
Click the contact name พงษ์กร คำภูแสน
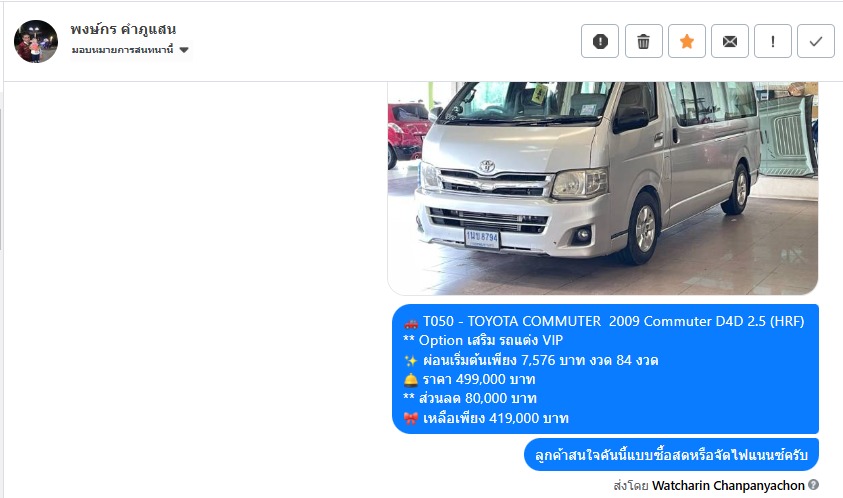pyautogui.click(x=123, y=29)
